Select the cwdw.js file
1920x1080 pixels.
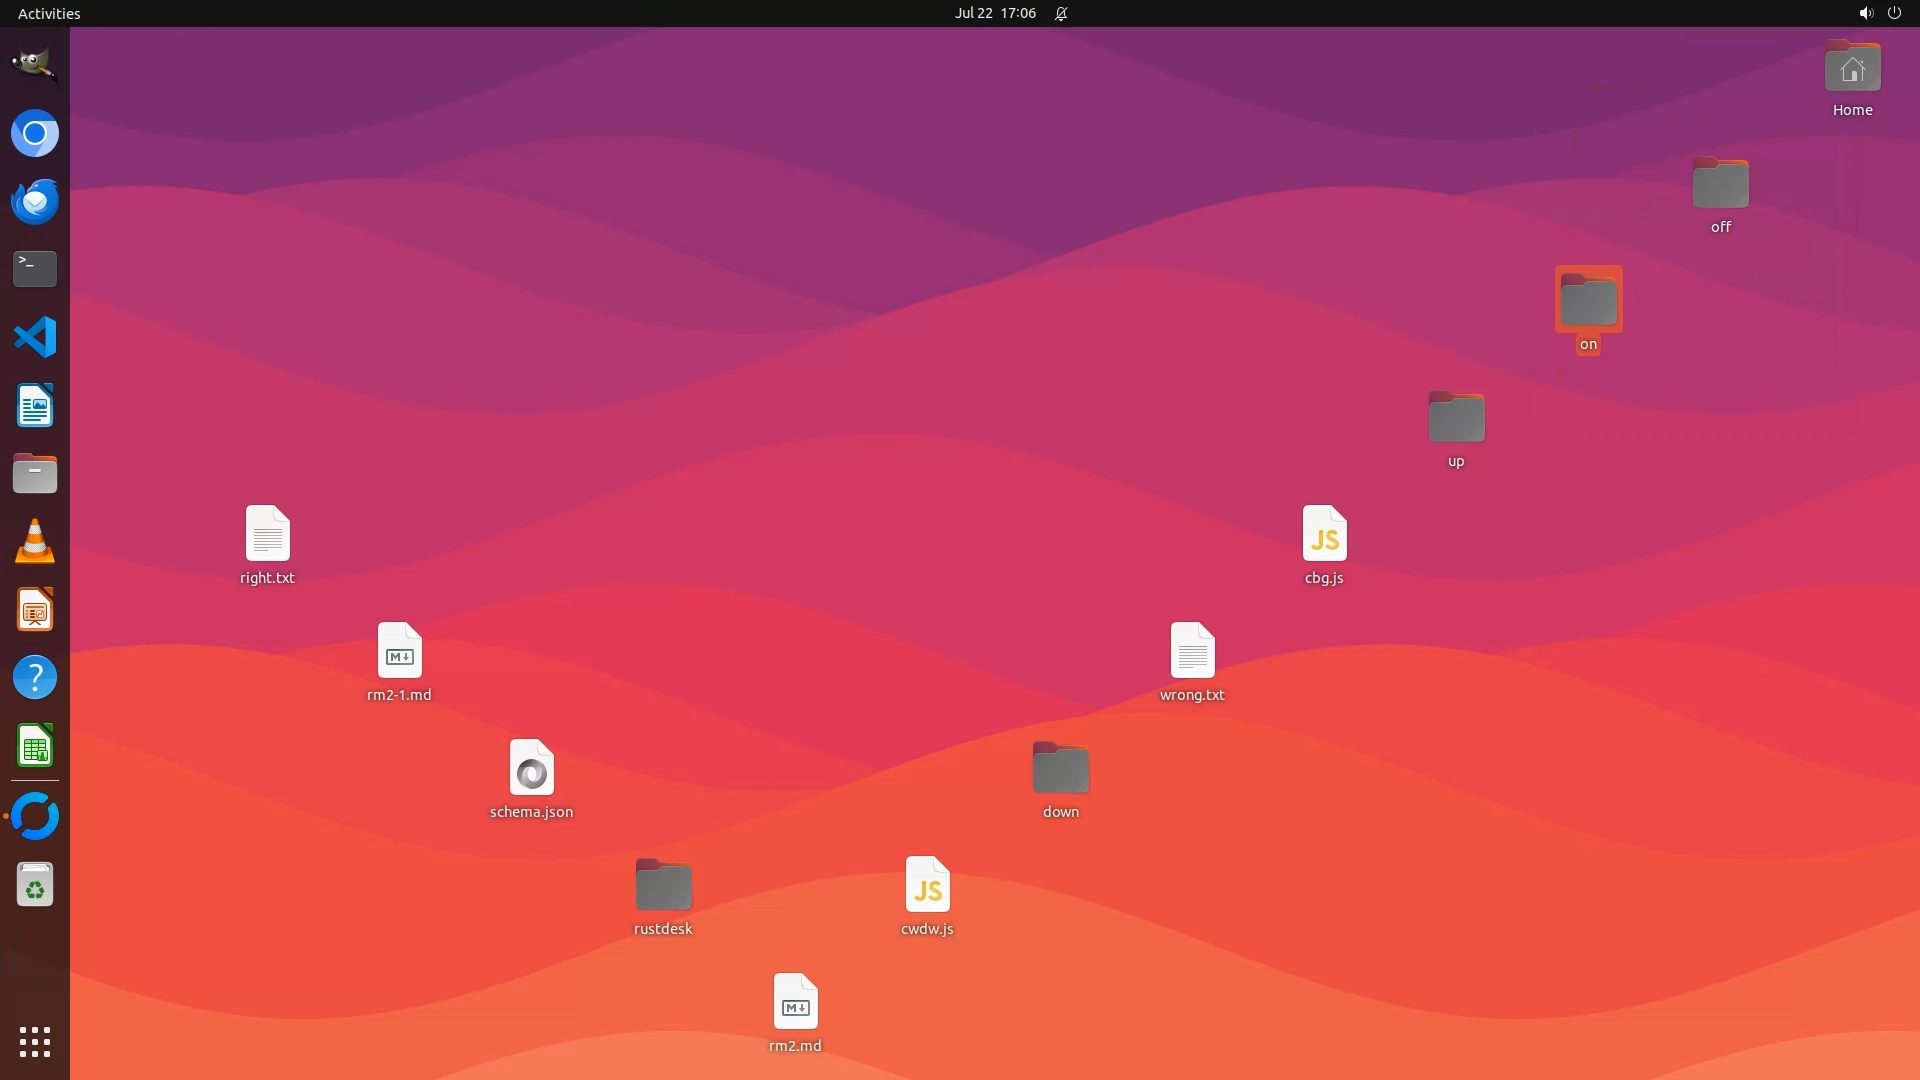click(x=927, y=885)
